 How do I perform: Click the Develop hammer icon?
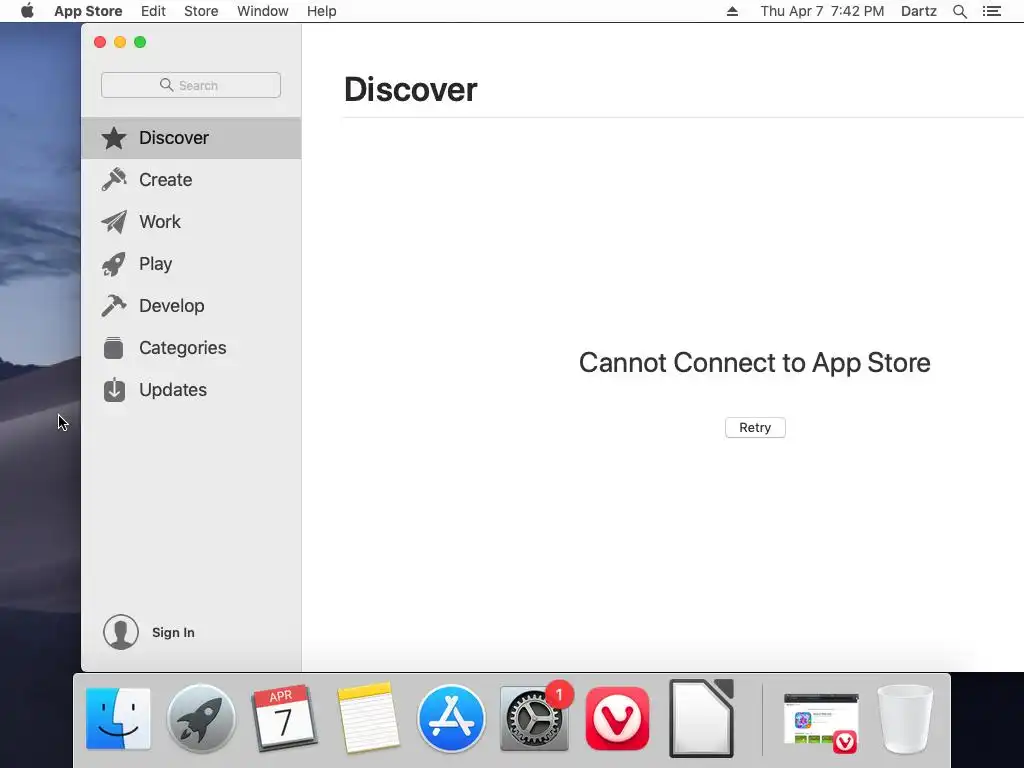click(x=114, y=306)
